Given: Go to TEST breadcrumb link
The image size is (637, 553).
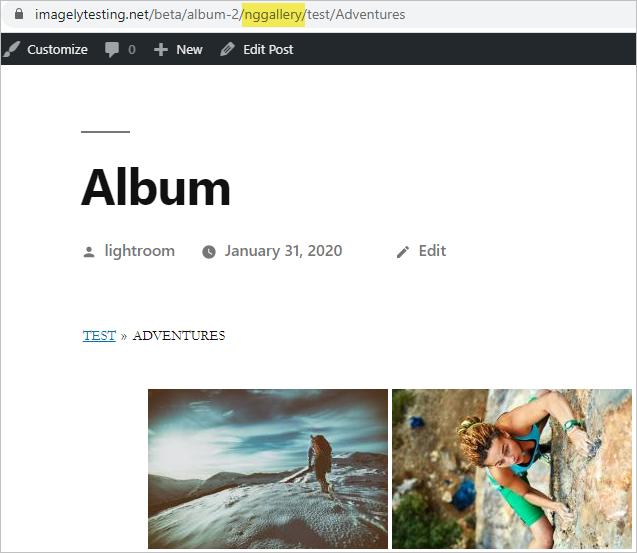Looking at the screenshot, I should 99,336.
